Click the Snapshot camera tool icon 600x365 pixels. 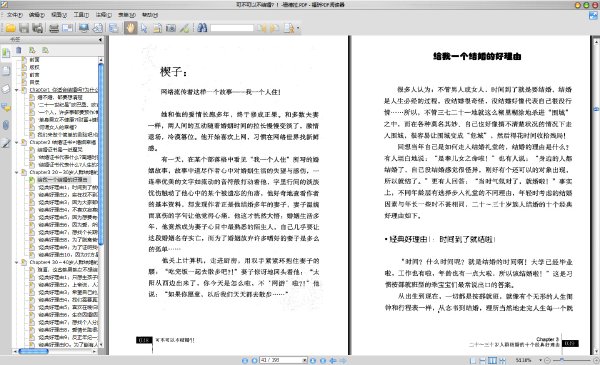[171, 28]
